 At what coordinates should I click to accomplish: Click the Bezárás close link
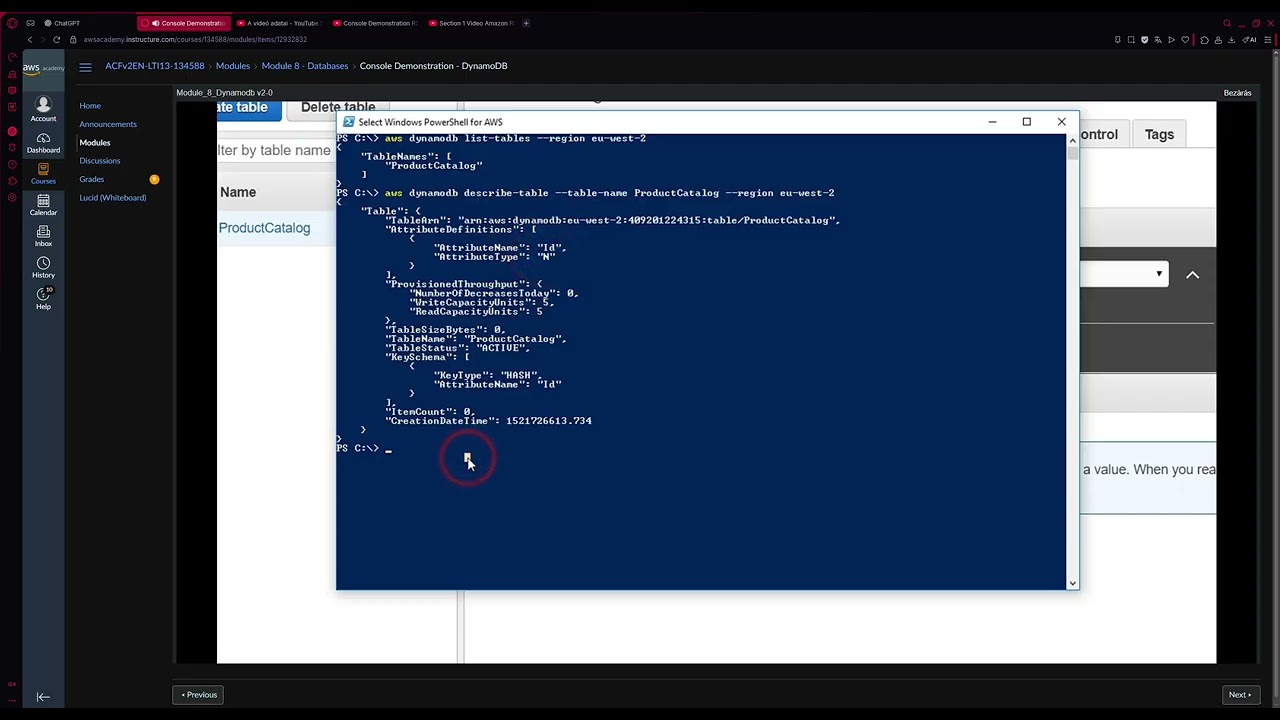click(x=1237, y=93)
